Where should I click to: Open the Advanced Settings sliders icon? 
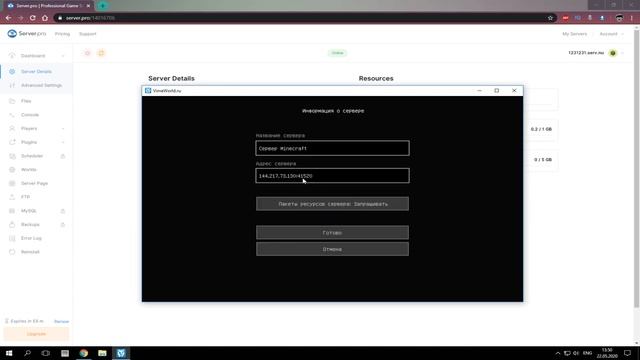(12, 85)
